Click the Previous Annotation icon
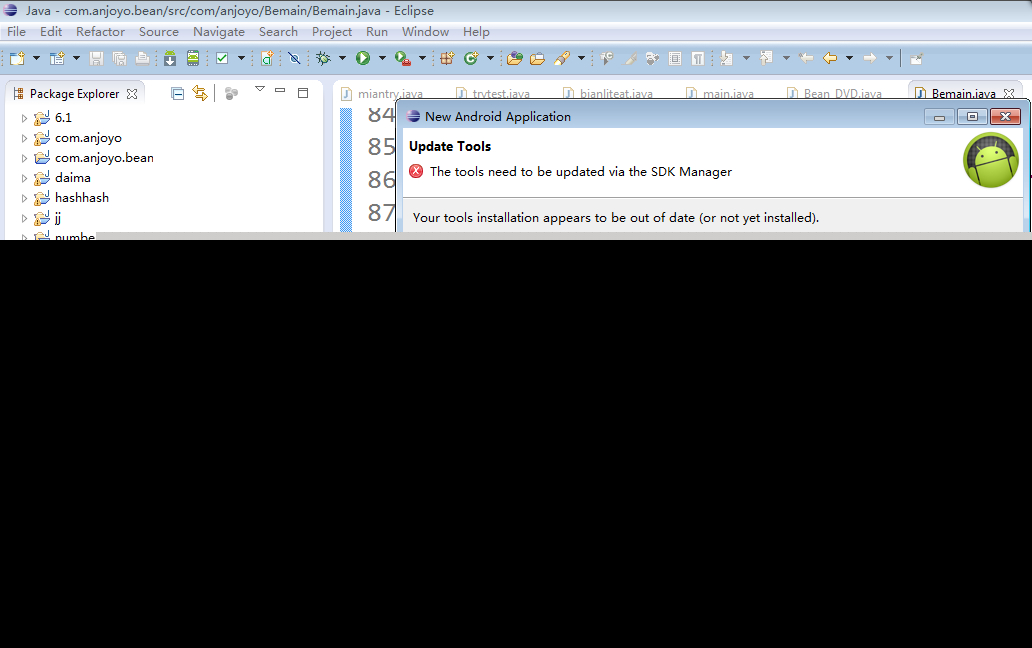1032x648 pixels. 766,59
